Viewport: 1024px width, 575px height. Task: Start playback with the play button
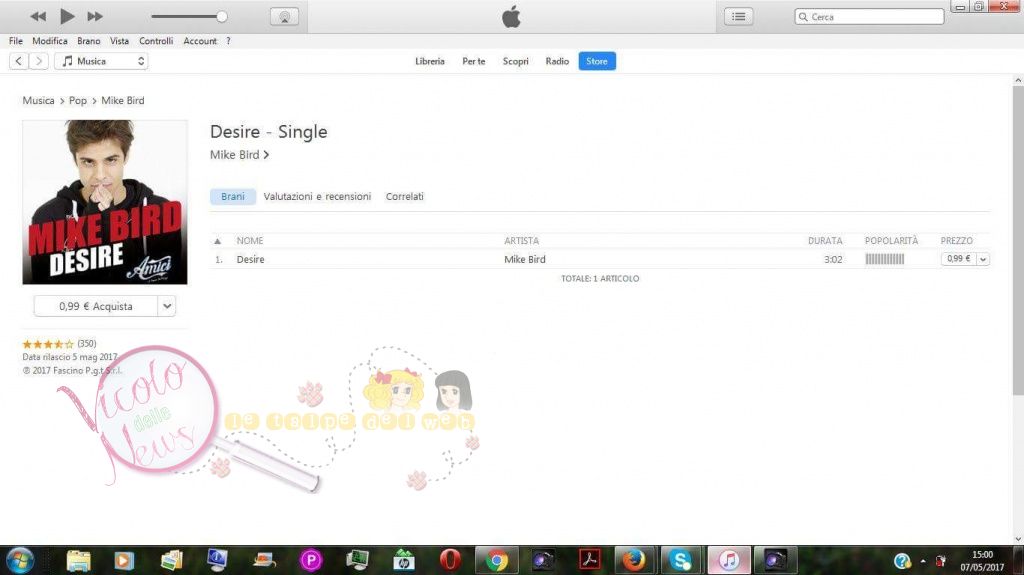tap(67, 16)
